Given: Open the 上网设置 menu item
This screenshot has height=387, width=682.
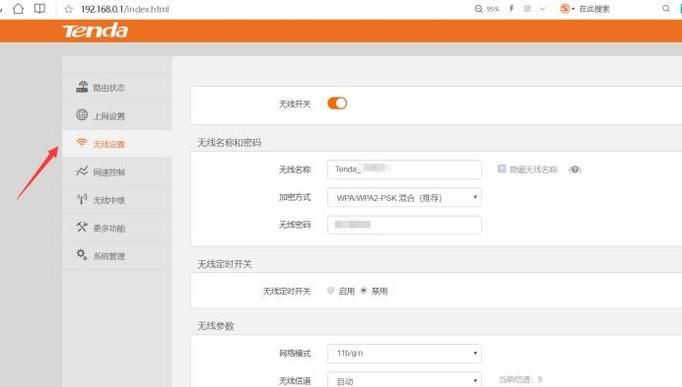Looking at the screenshot, I should pos(117,116).
